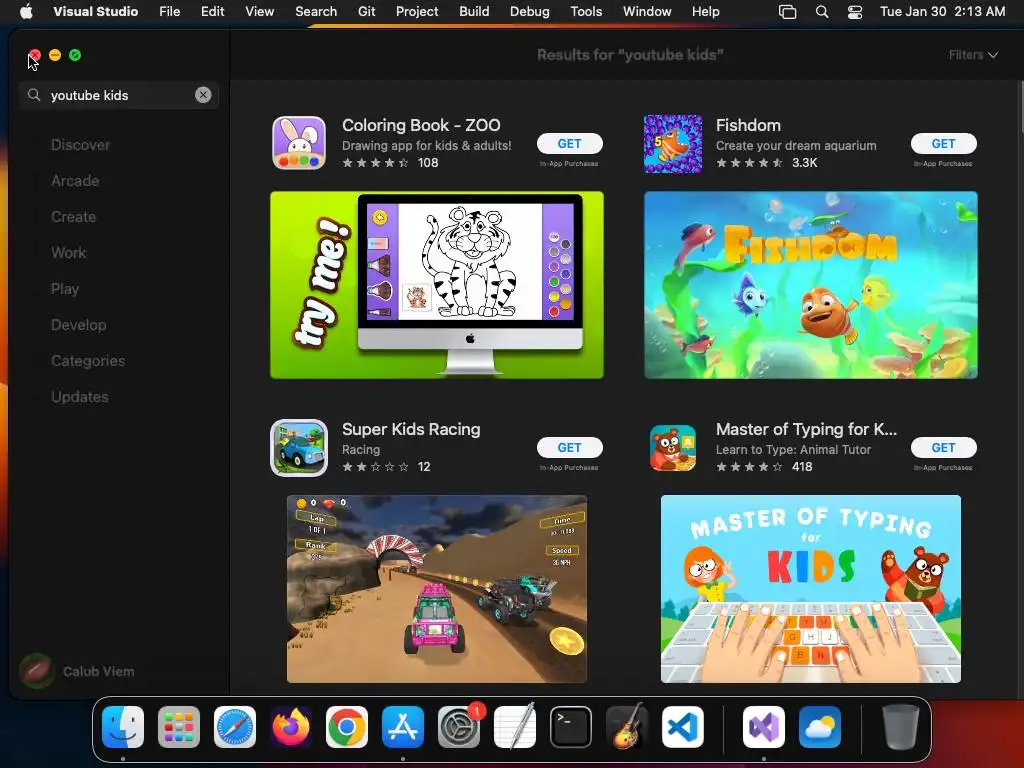Click inside the youtube kids search field
This screenshot has height=768, width=1024.
click(x=118, y=95)
